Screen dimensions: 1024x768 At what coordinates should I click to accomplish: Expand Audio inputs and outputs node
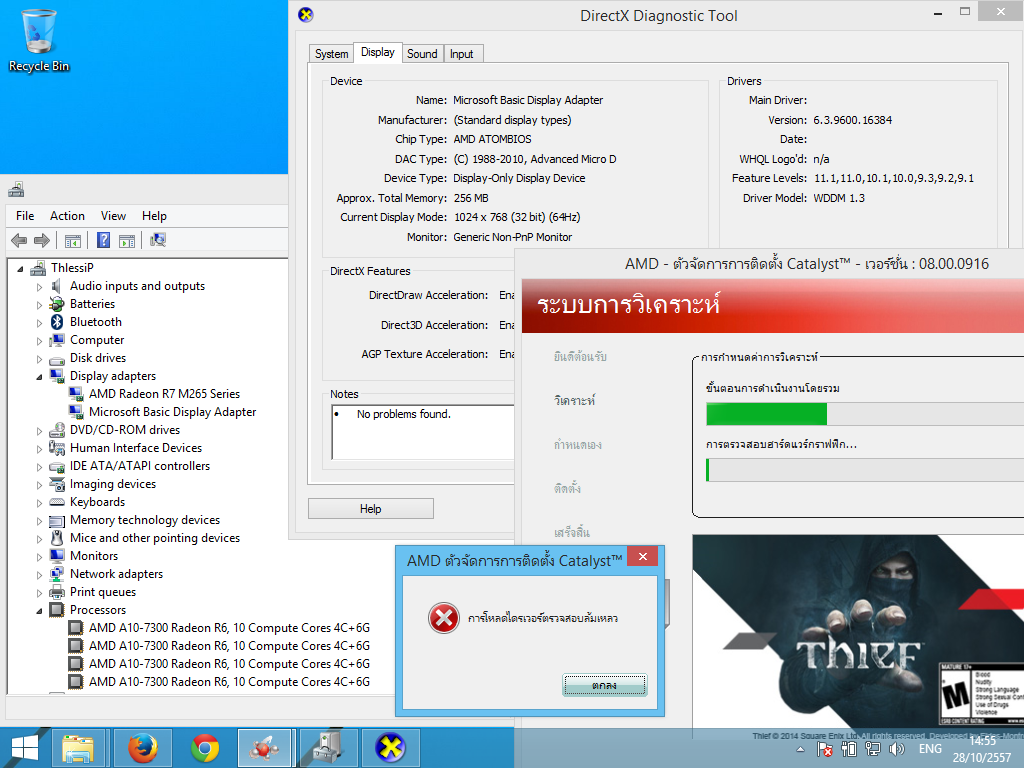pos(39,287)
